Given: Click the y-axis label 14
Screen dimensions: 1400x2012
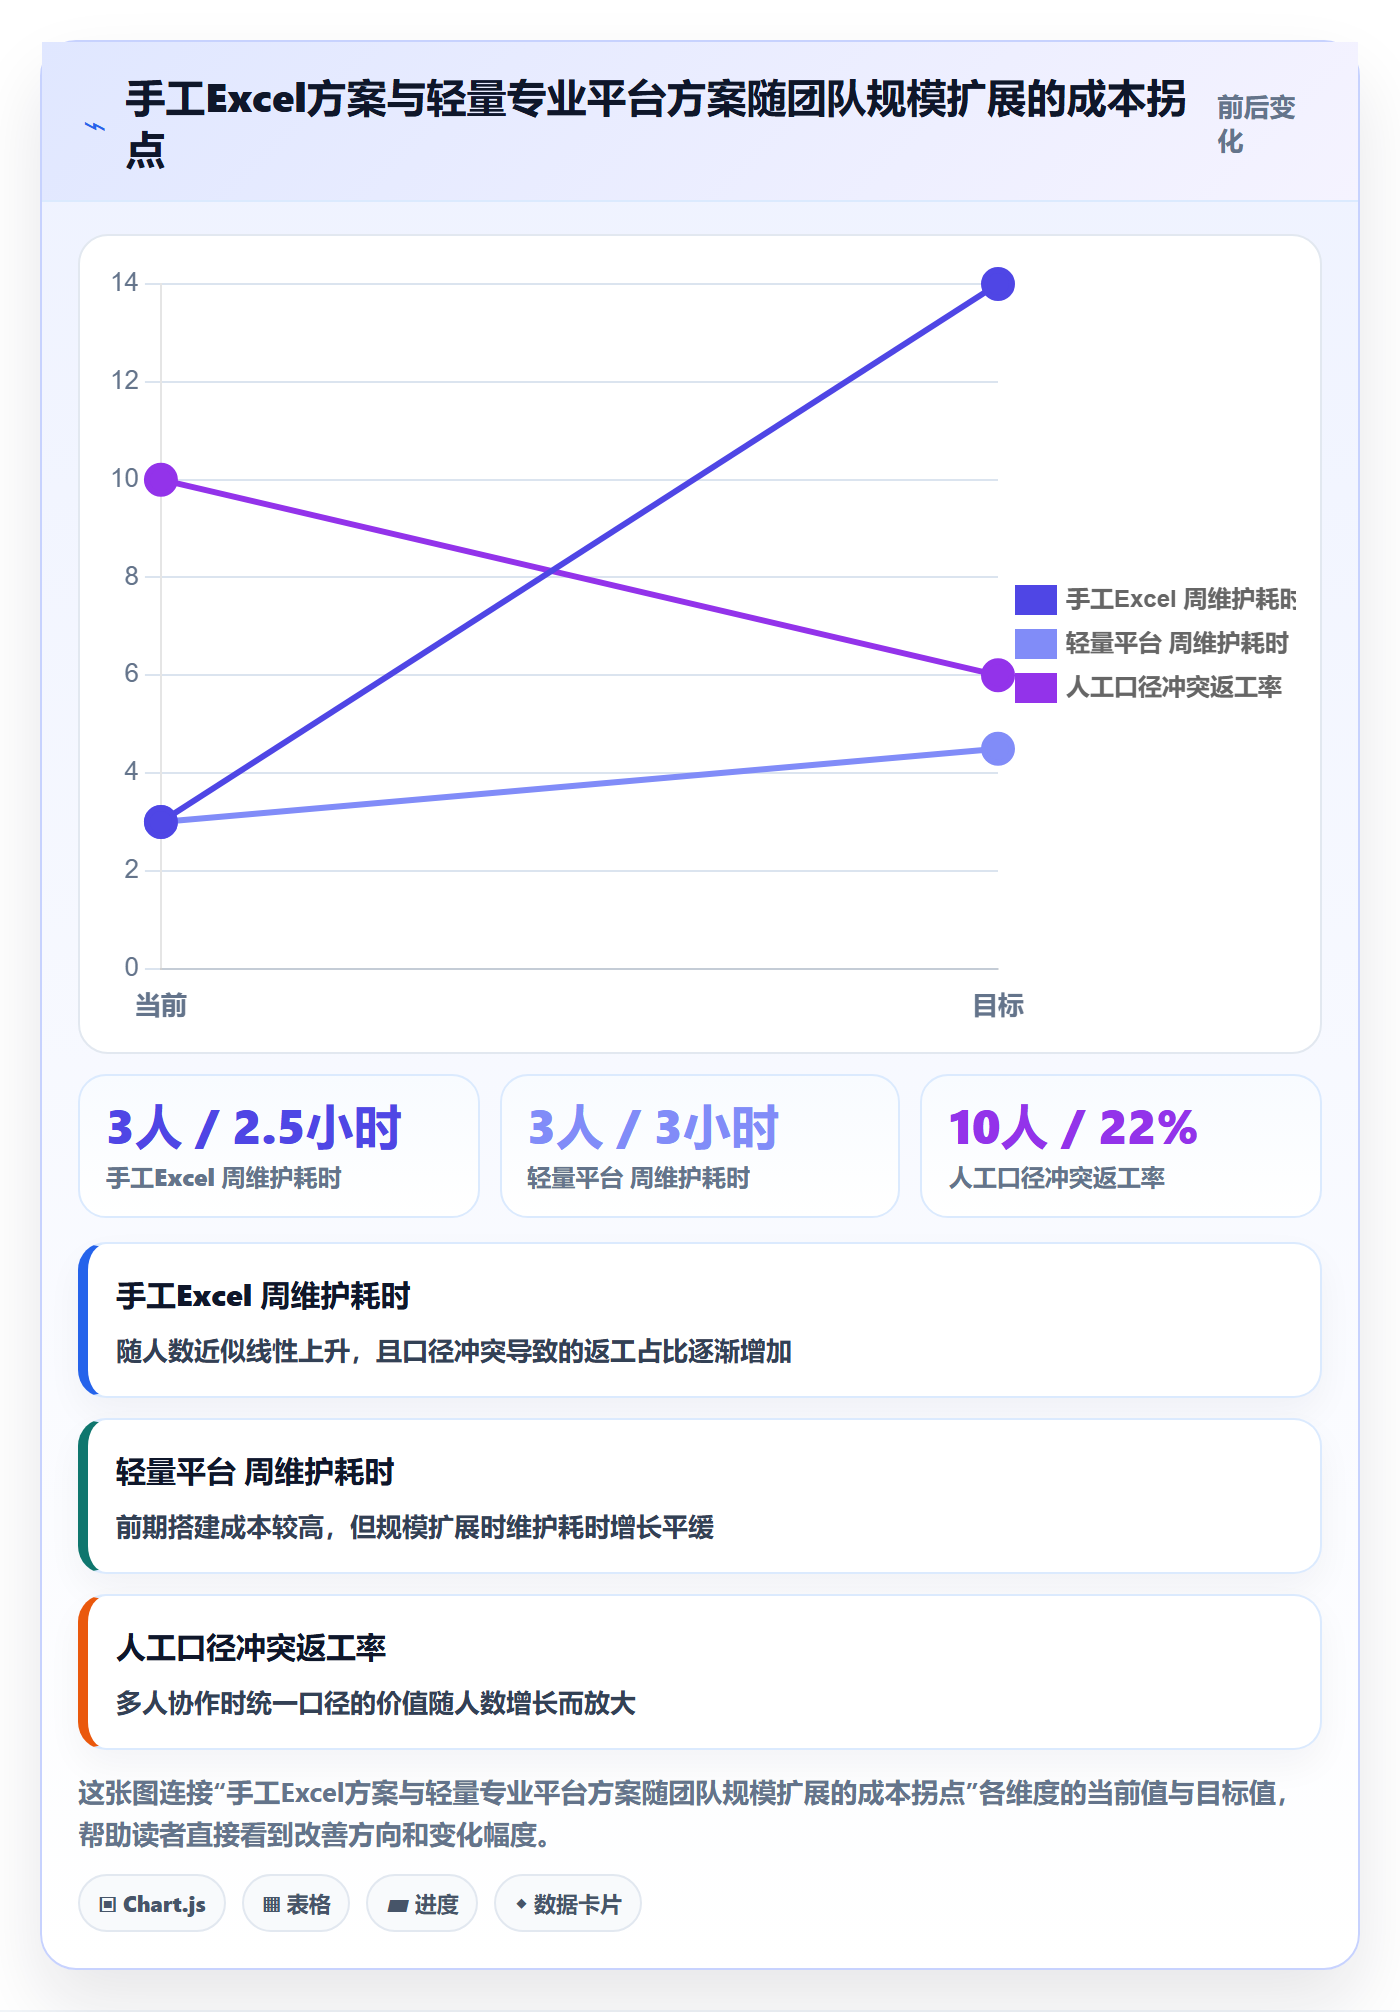Looking at the screenshot, I should point(125,282).
